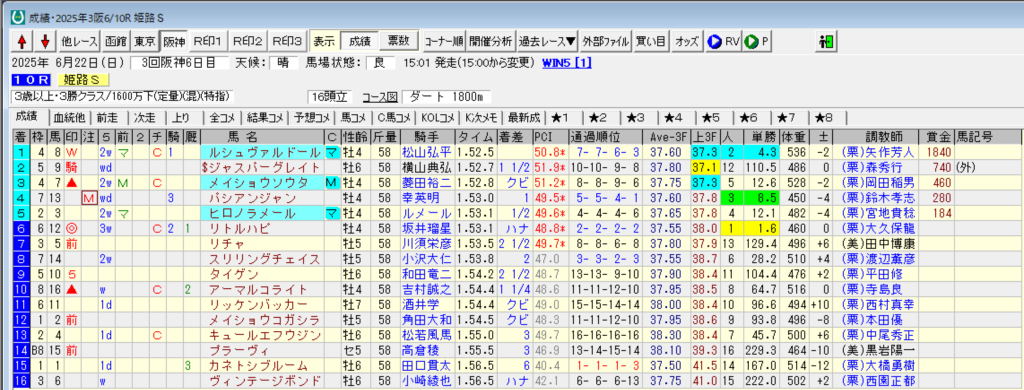Click jockey name 横山典弘
This screenshot has width=1024, height=390.
425,167
